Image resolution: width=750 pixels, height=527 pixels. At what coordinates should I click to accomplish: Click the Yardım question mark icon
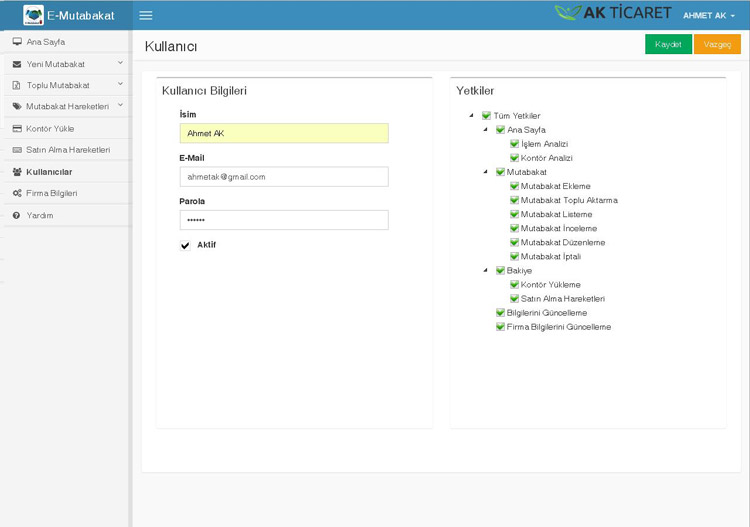pos(17,215)
